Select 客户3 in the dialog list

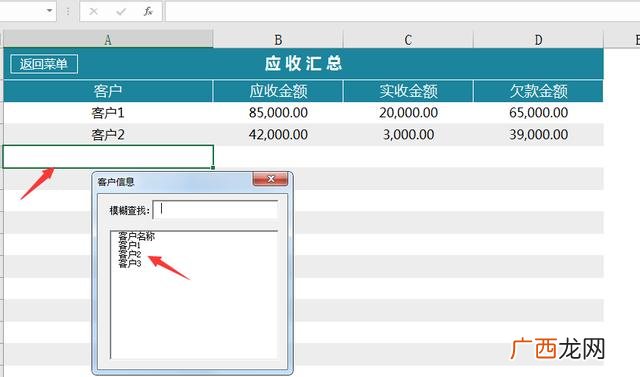129,264
